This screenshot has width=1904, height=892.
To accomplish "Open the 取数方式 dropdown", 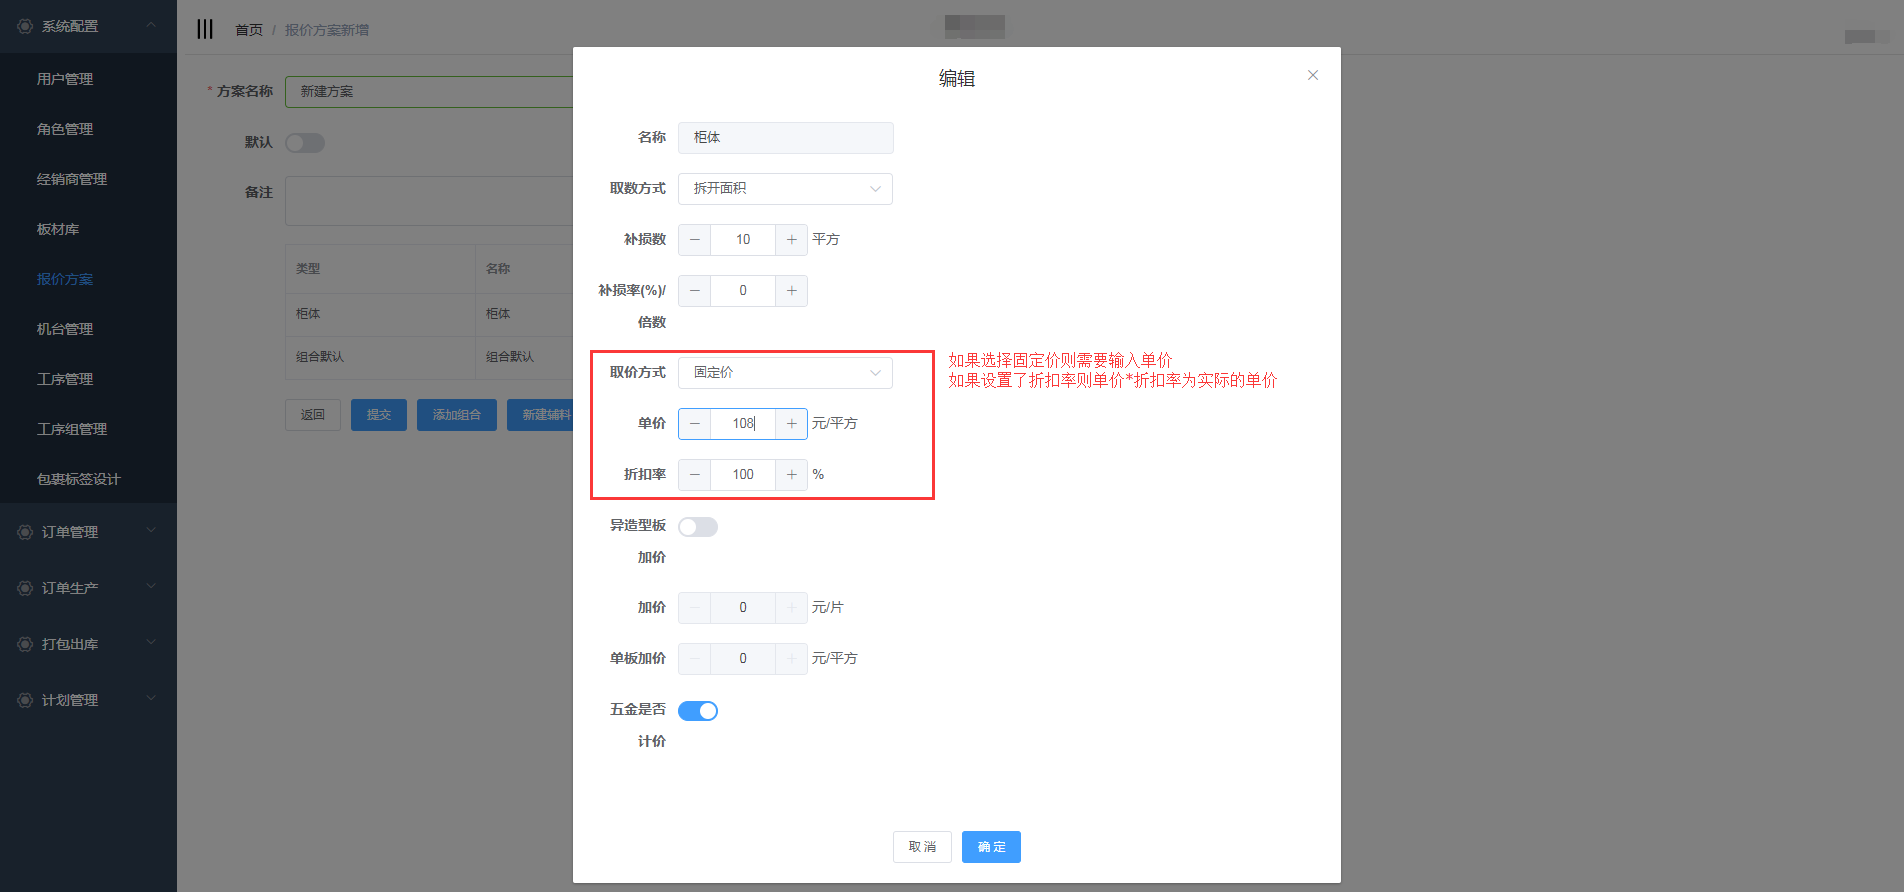I will (x=785, y=189).
